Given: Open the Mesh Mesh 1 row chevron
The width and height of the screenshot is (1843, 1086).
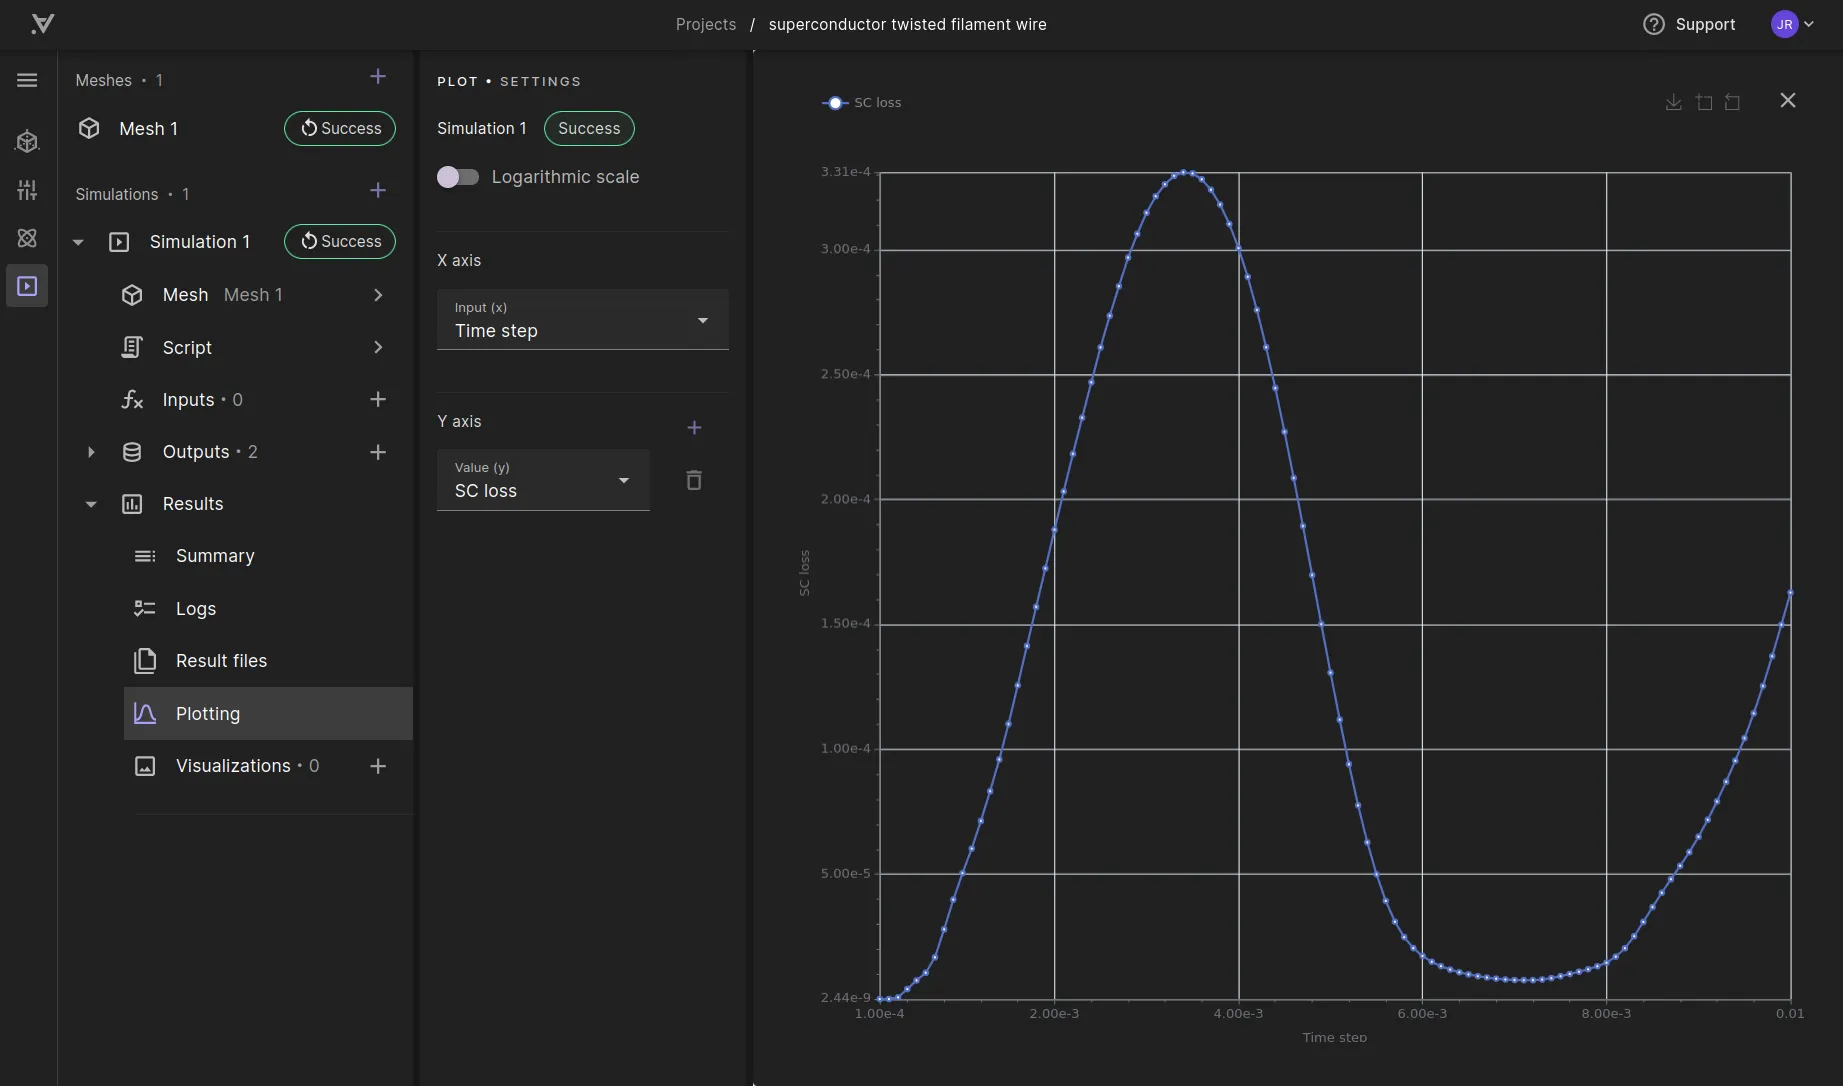Looking at the screenshot, I should [x=378, y=295].
